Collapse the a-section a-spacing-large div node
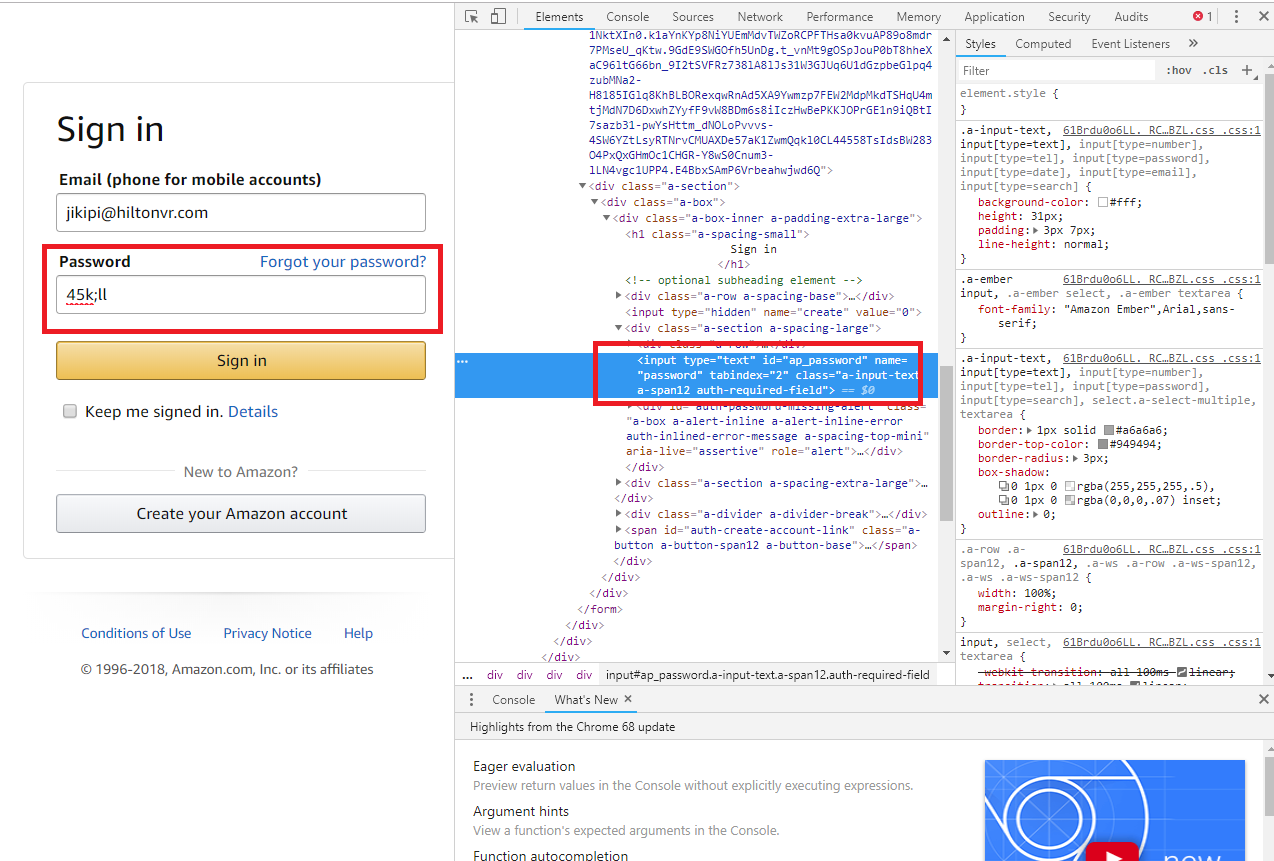Viewport: 1274px width, 861px height. point(619,328)
